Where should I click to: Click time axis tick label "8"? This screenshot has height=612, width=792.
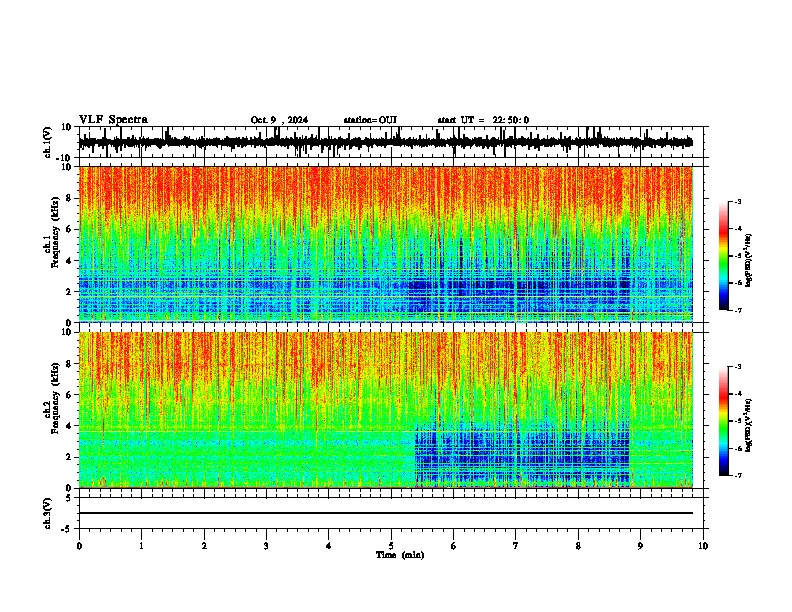click(578, 546)
